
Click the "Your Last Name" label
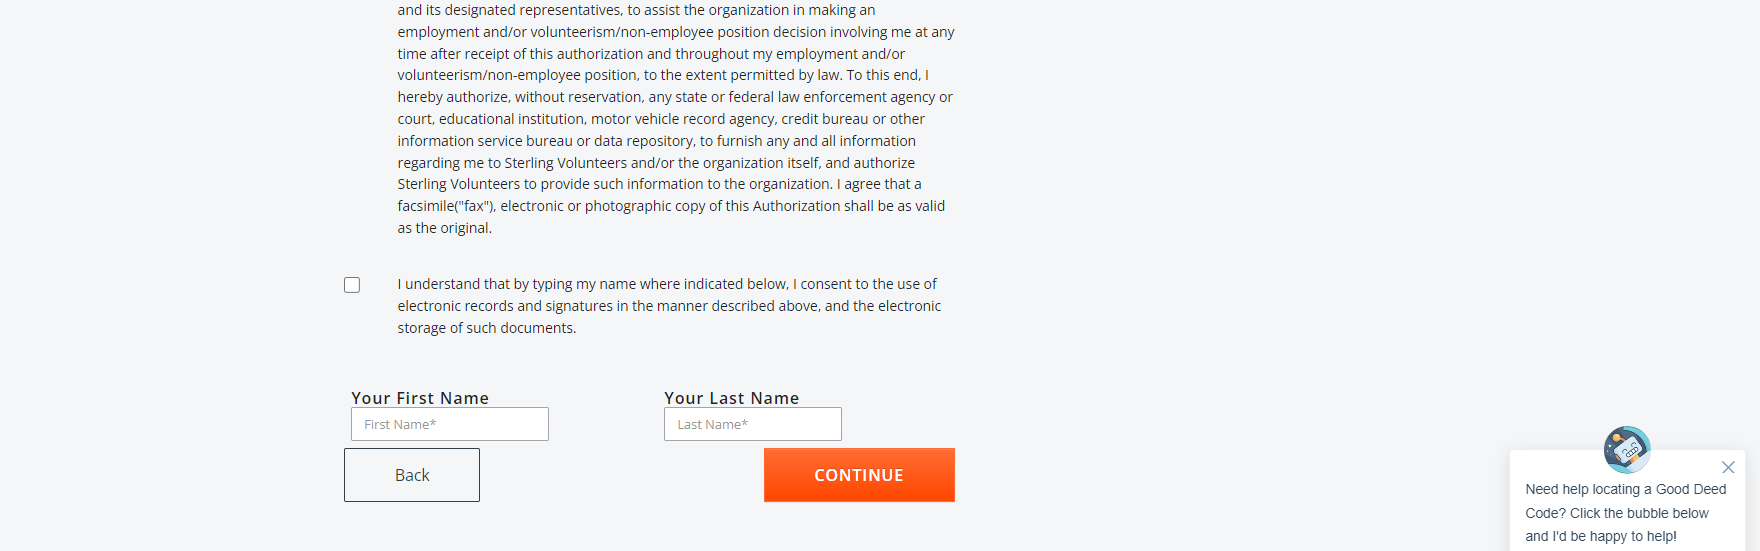coord(732,398)
